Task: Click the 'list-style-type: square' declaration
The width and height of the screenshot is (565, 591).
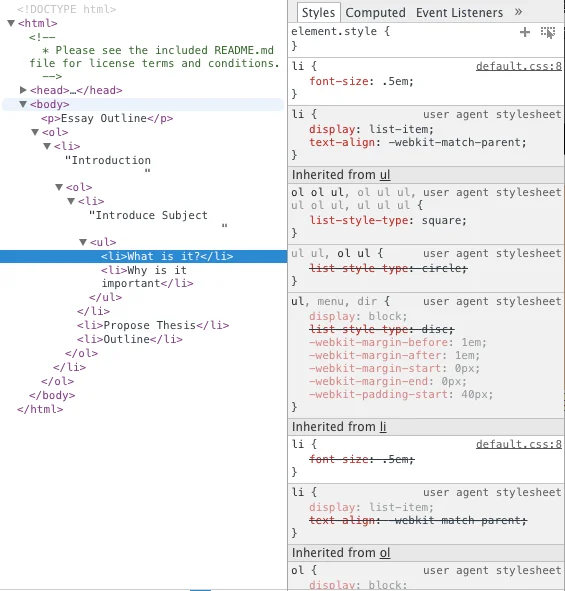Action: pos(388,220)
